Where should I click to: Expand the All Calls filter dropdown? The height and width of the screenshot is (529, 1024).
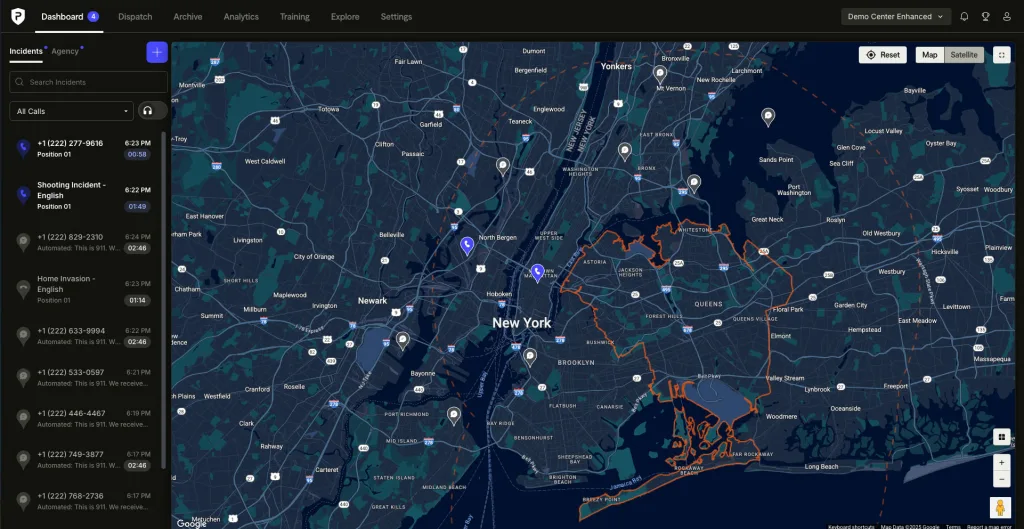[x=71, y=111]
